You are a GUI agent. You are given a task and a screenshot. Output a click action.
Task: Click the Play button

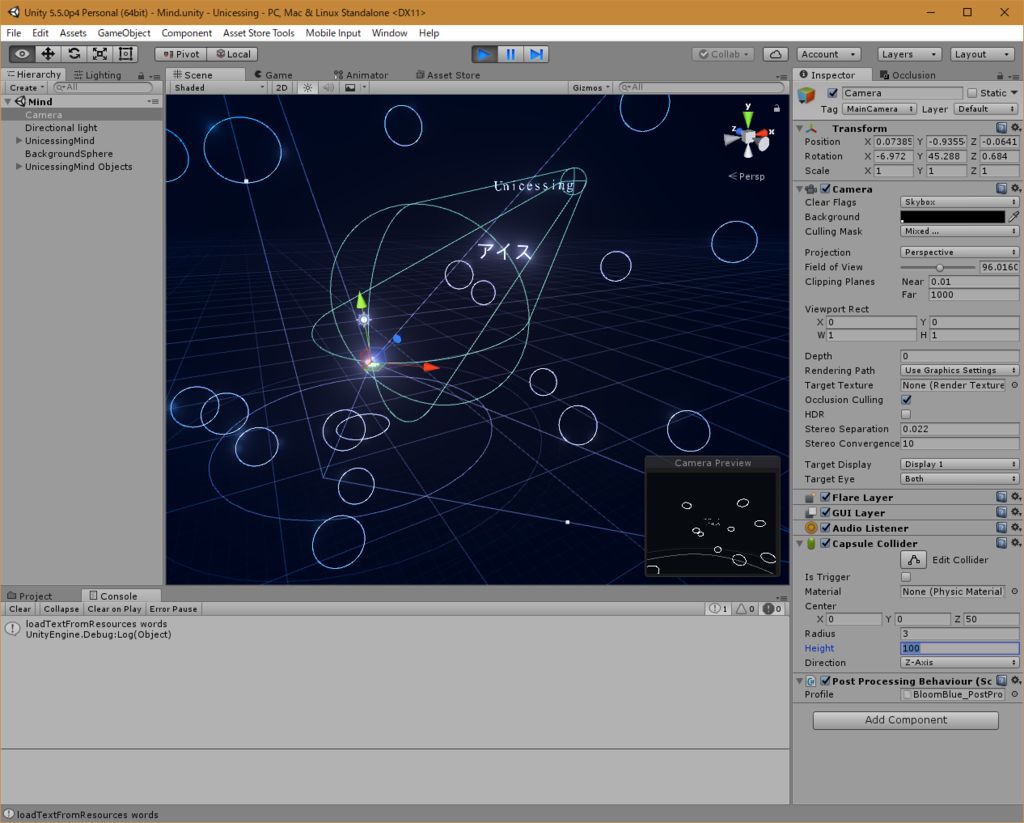[485, 54]
